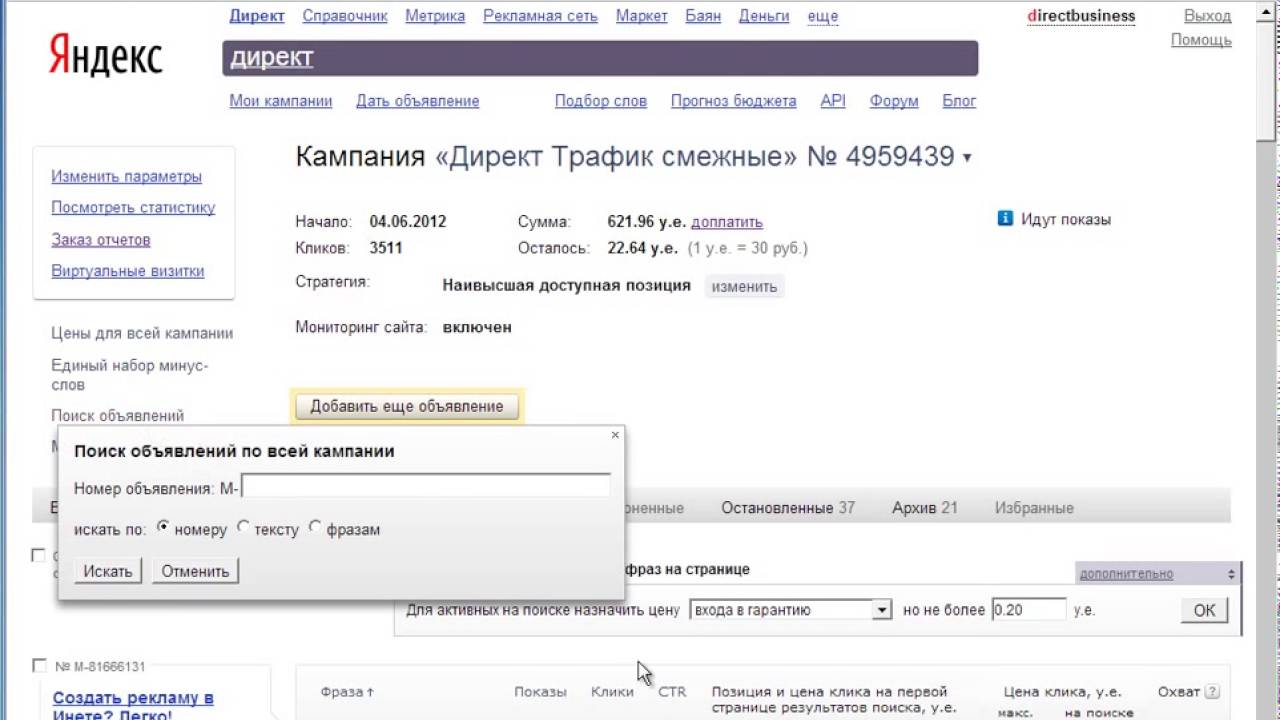Click Единый набор минус-слов
Image resolution: width=1280 pixels, height=720 pixels.
[130, 375]
